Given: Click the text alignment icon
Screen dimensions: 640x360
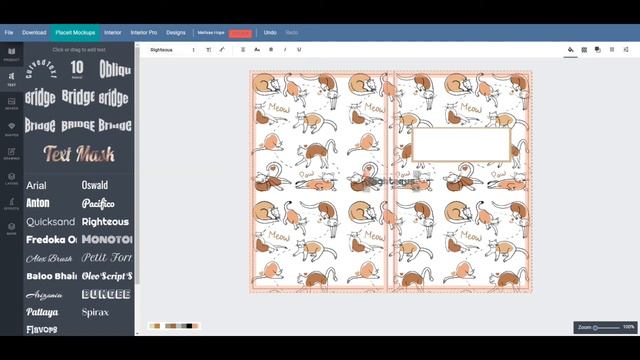Looking at the screenshot, I should point(243,50).
